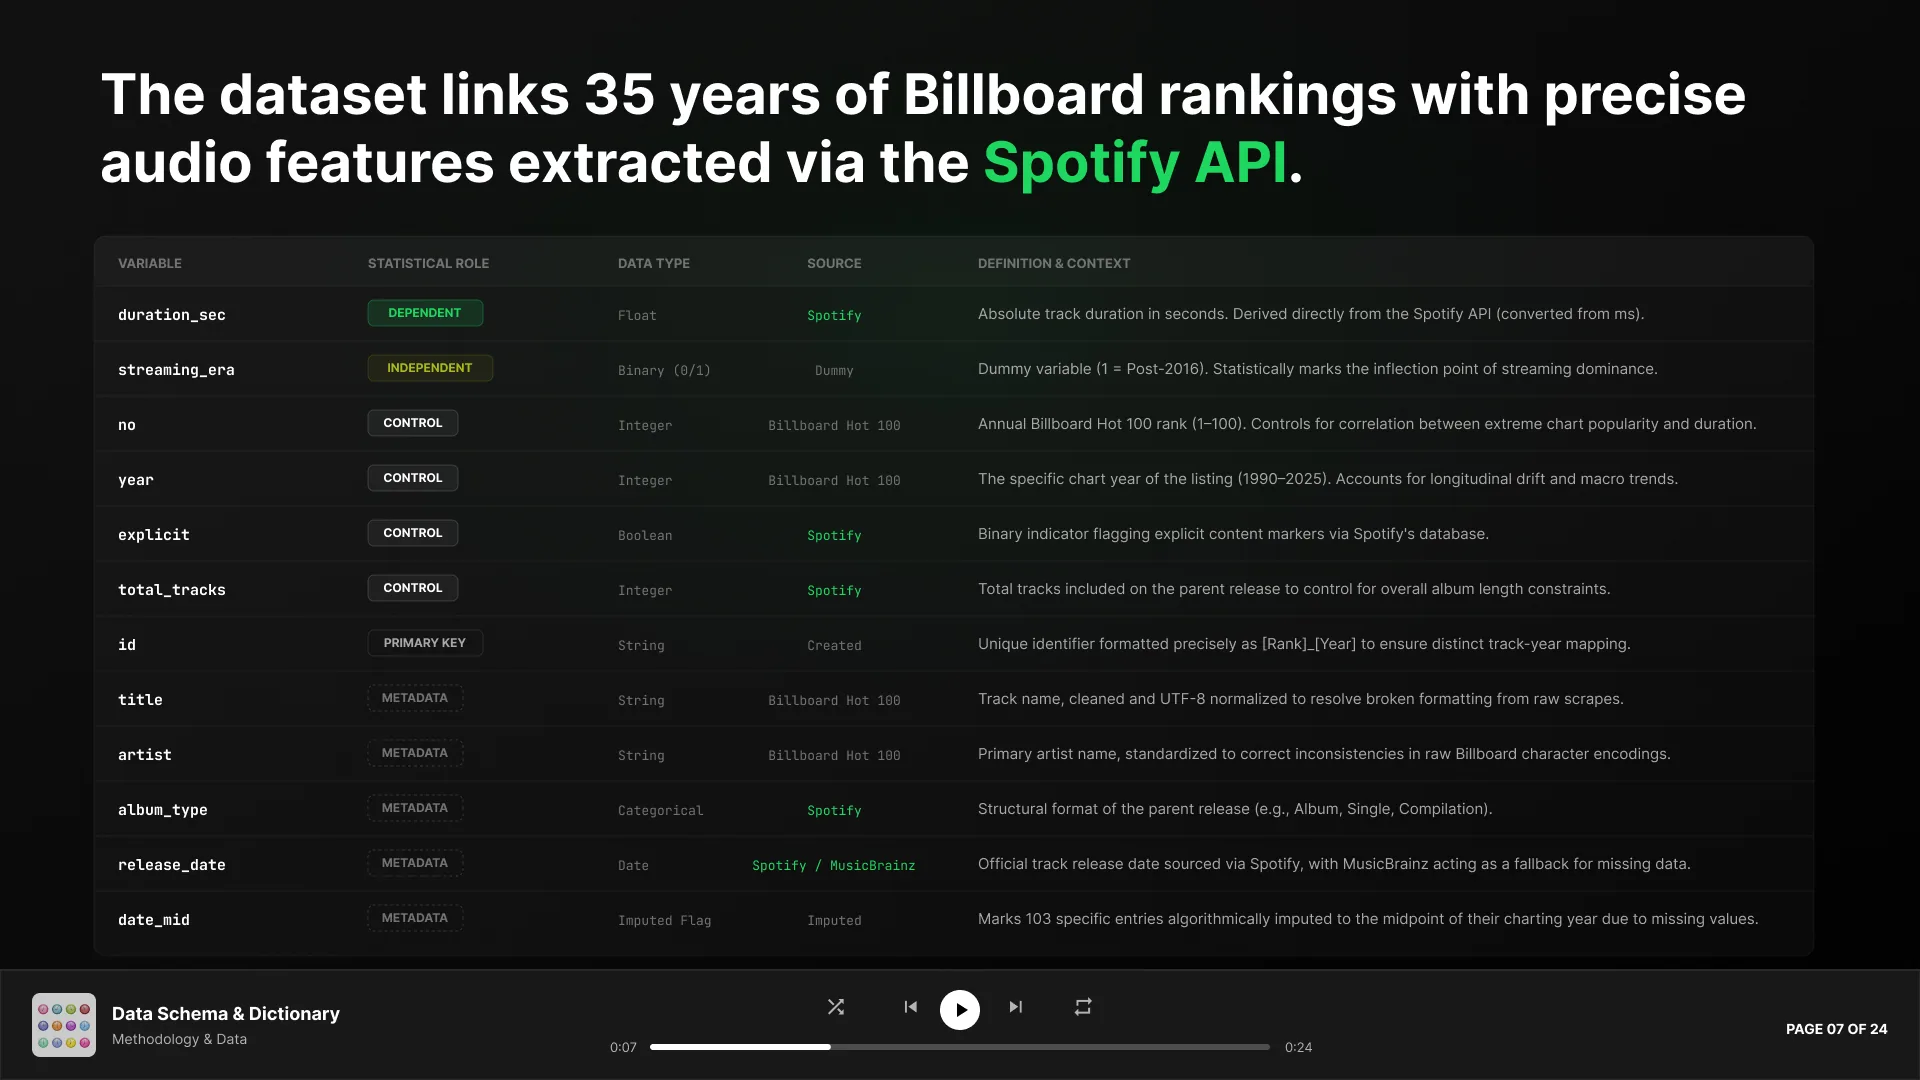Click the Spotify source in the duration_sec row
Screen dimensions: 1920x1080
tap(834, 315)
